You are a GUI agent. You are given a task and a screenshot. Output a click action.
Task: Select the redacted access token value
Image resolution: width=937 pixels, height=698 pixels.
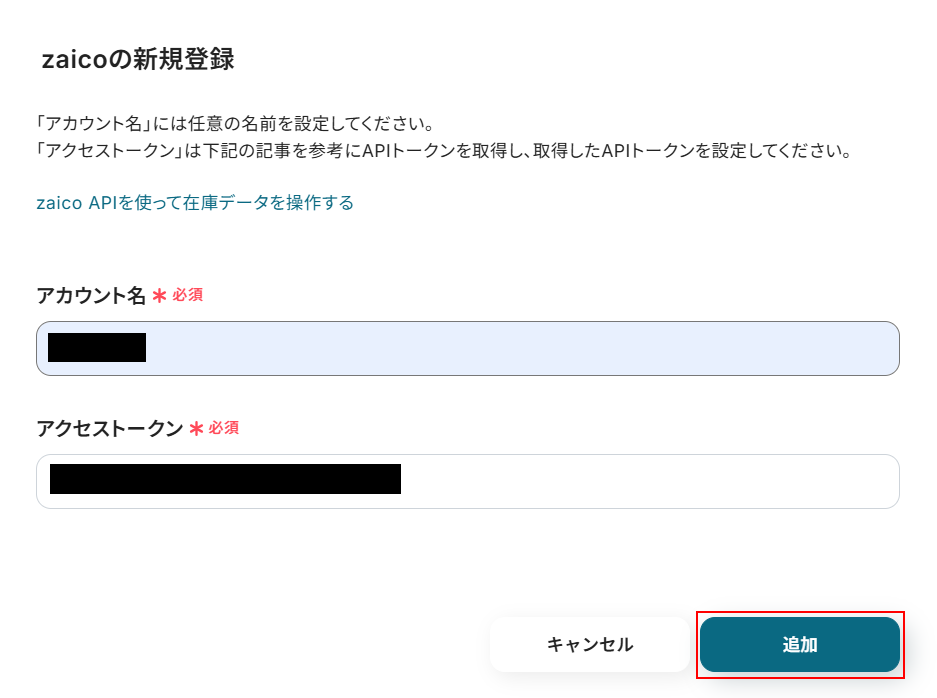(225, 480)
